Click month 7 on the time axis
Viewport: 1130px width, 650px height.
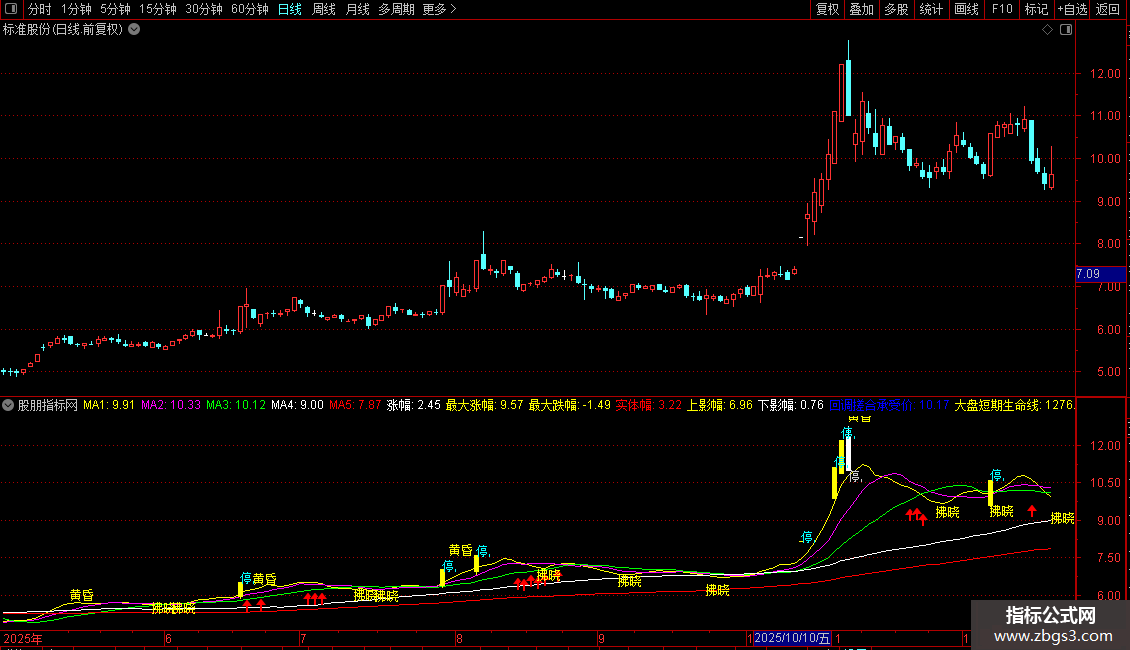pos(303,638)
